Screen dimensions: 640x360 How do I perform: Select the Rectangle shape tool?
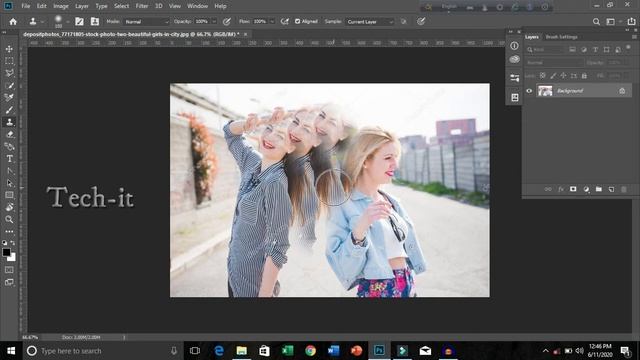pyautogui.click(x=9, y=195)
